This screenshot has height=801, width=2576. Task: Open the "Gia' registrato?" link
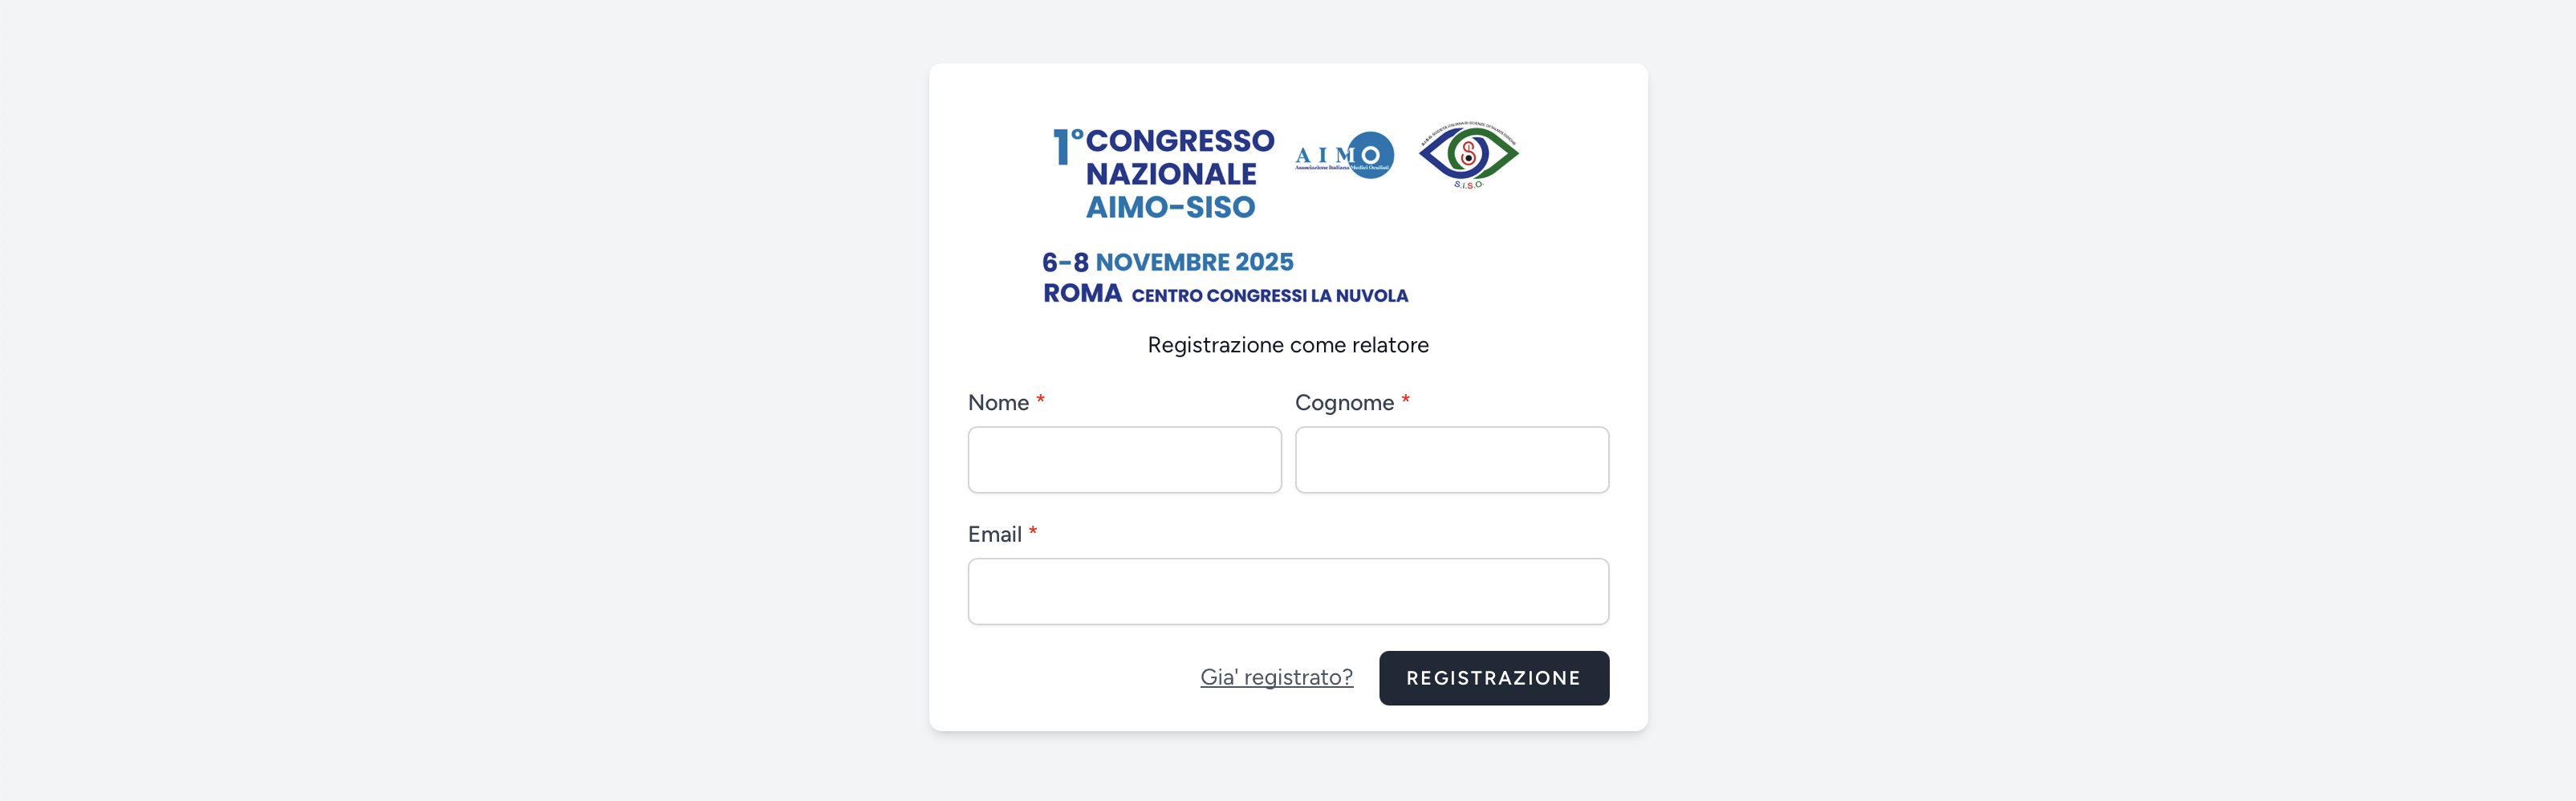[x=1276, y=677]
